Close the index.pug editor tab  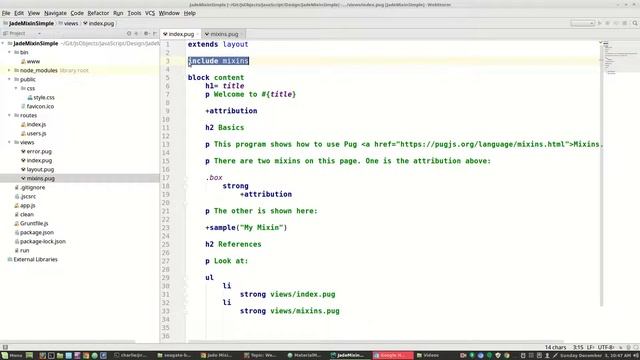tap(198, 34)
